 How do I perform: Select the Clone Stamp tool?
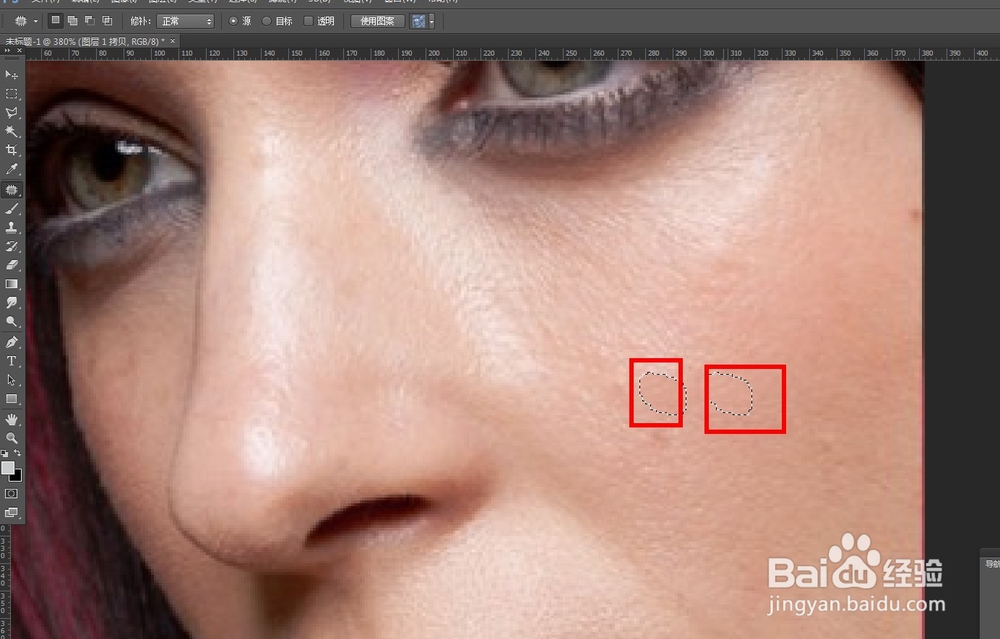(11, 227)
